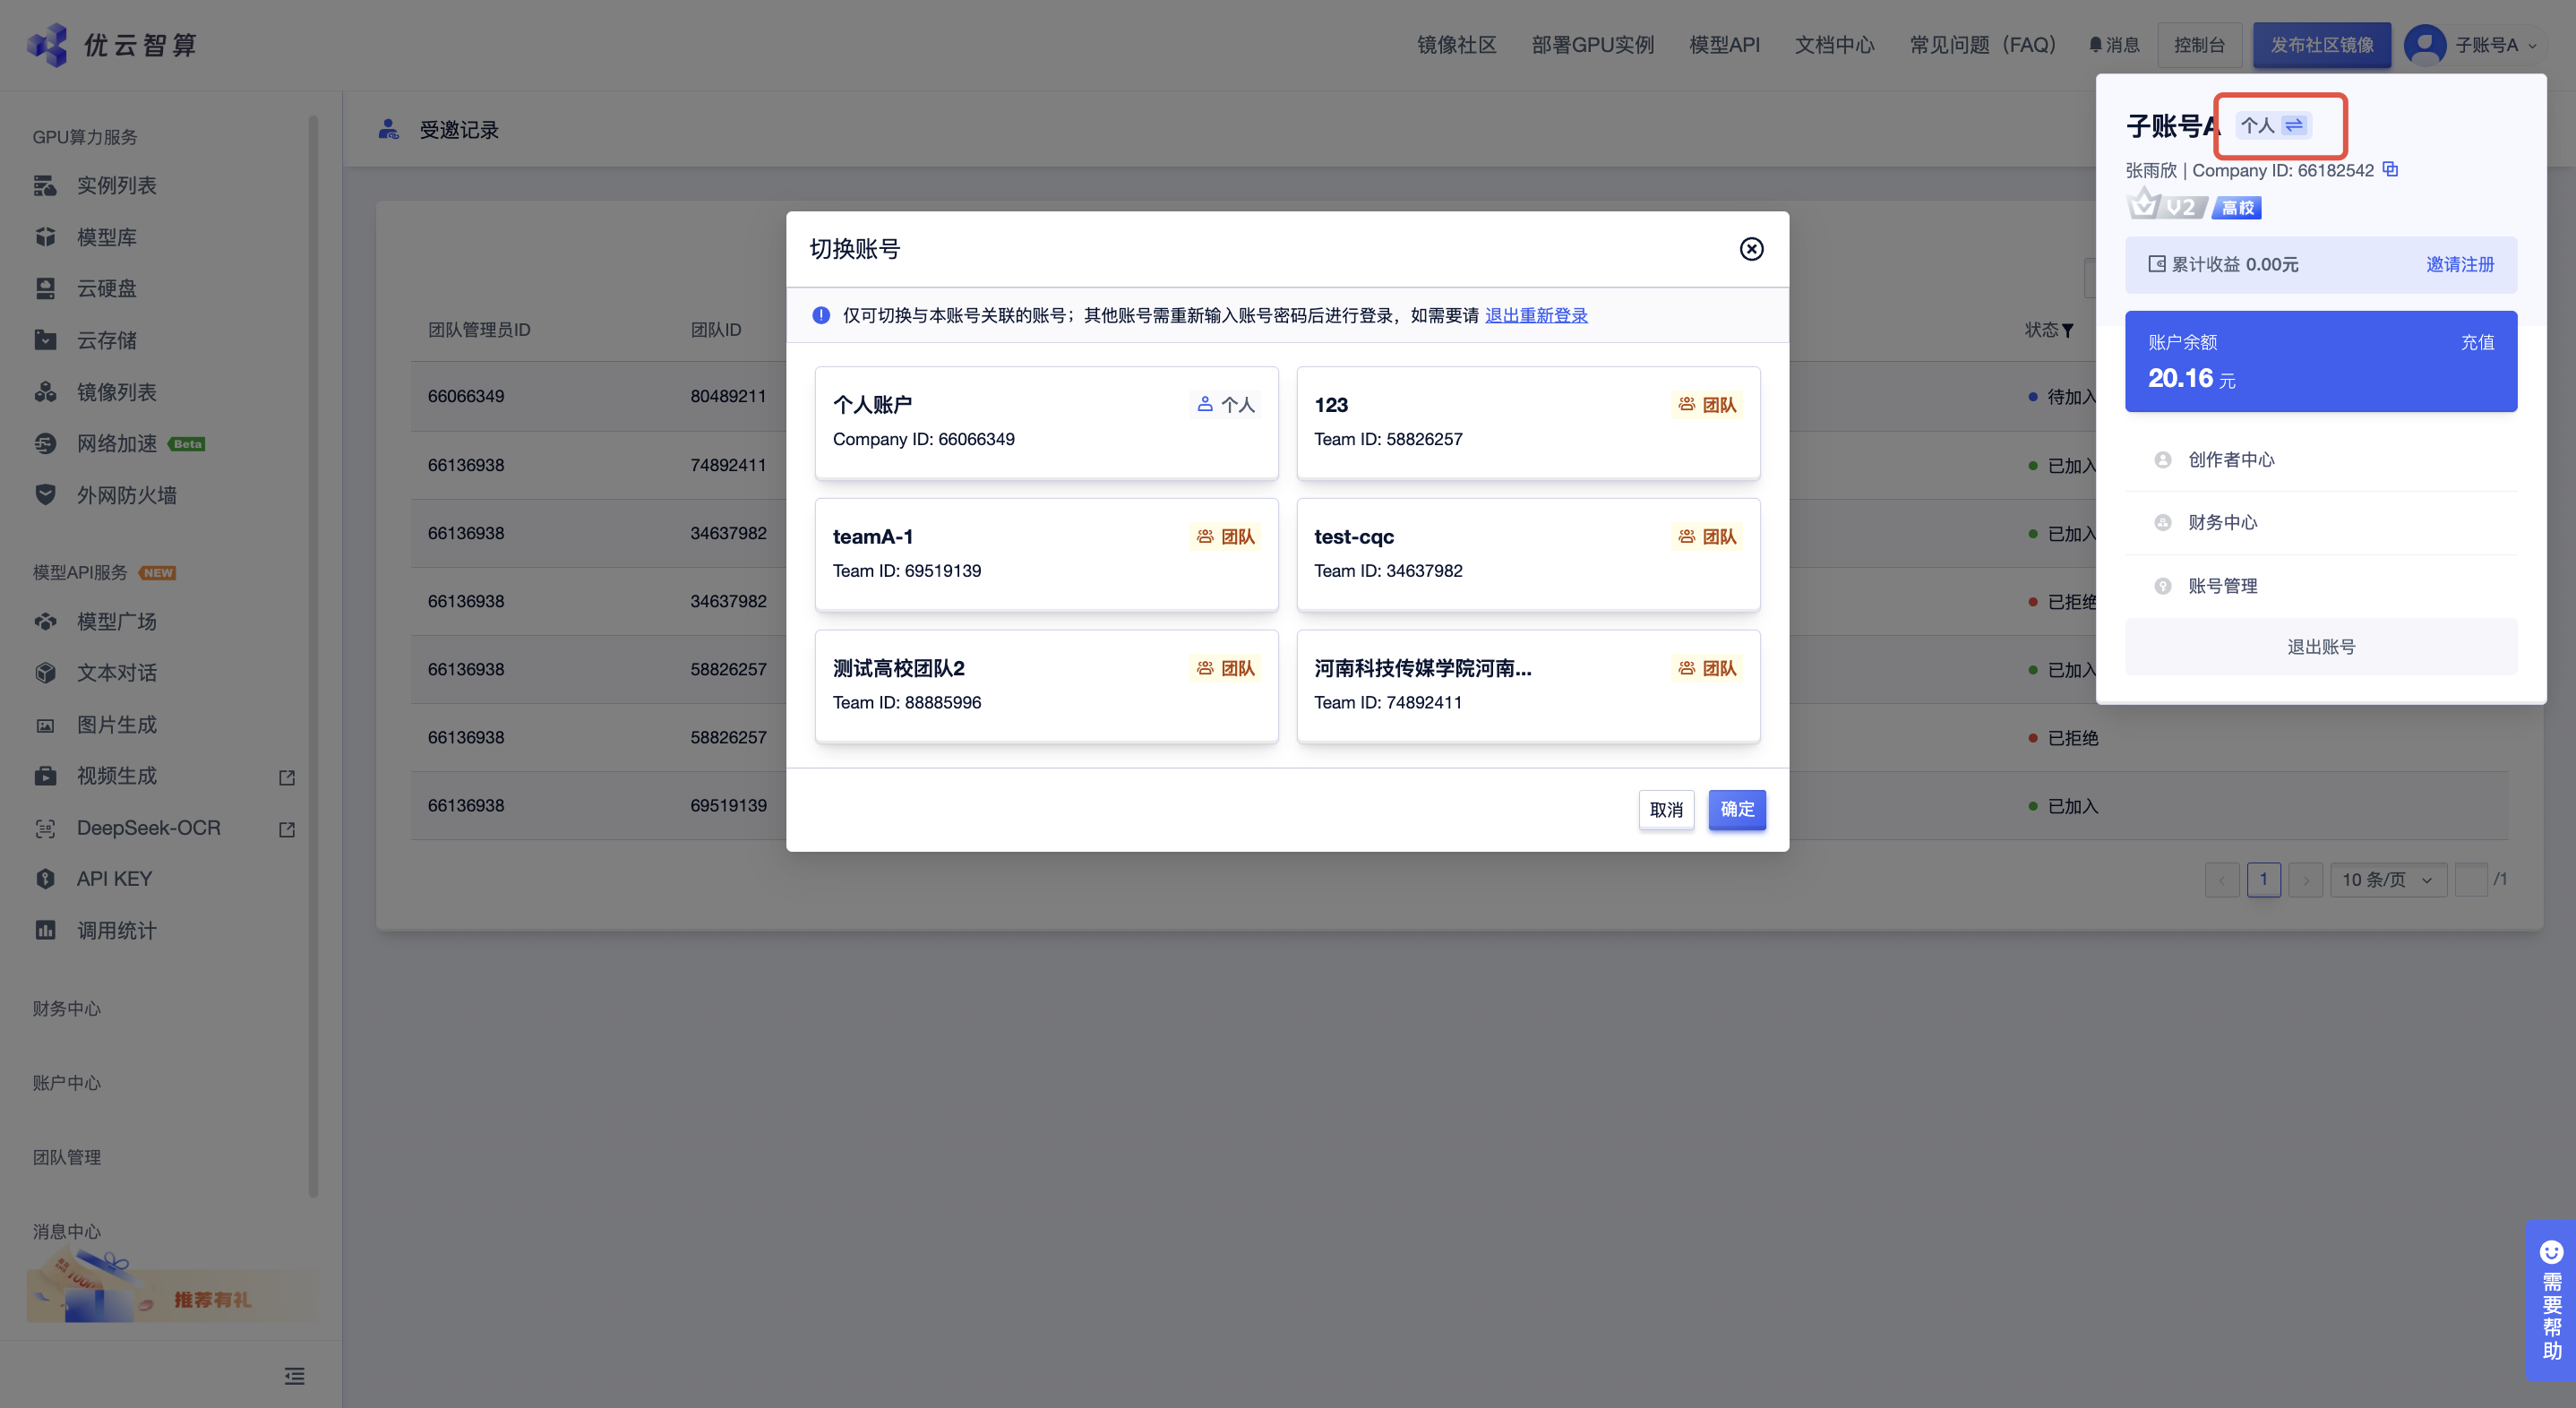Image resolution: width=2576 pixels, height=1408 pixels.
Task: Click the 退出重新登录 link
Action: click(x=1535, y=315)
